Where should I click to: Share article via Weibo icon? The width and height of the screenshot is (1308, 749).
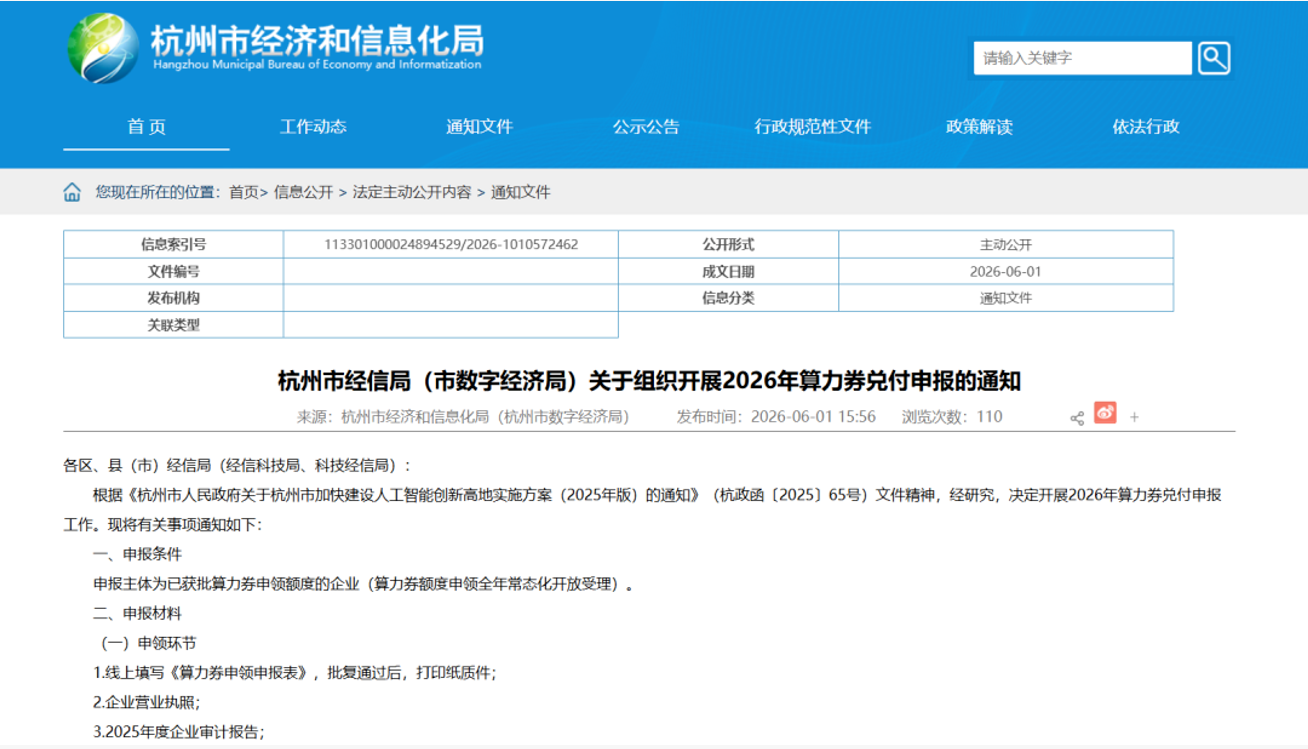coord(1105,413)
